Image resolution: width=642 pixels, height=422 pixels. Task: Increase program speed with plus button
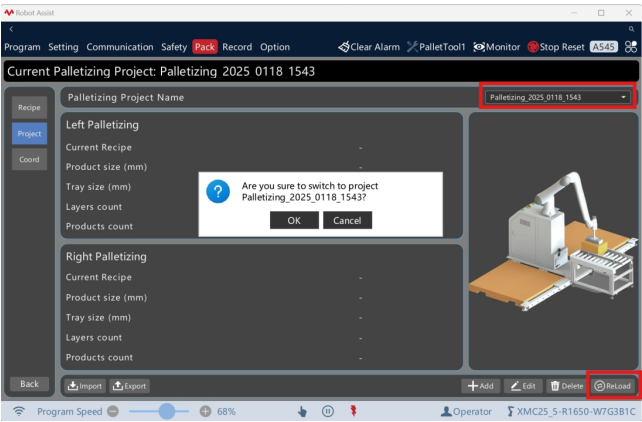click(205, 411)
